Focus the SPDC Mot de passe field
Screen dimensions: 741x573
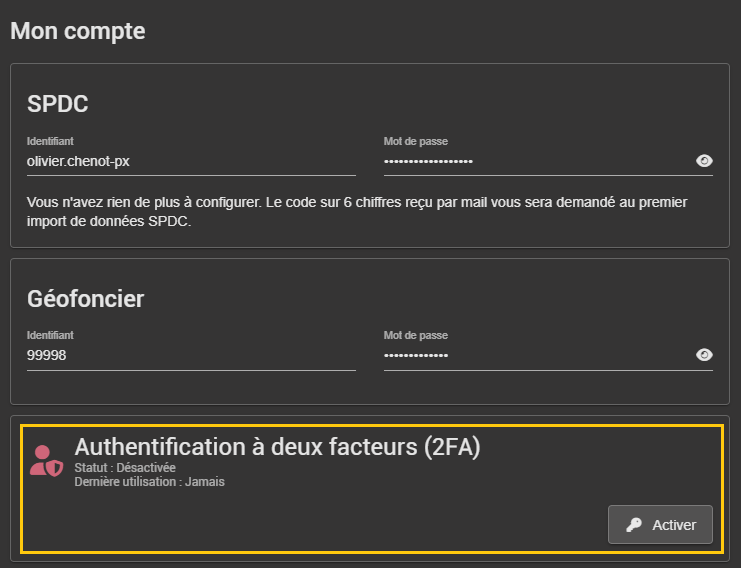pyautogui.click(x=535, y=161)
